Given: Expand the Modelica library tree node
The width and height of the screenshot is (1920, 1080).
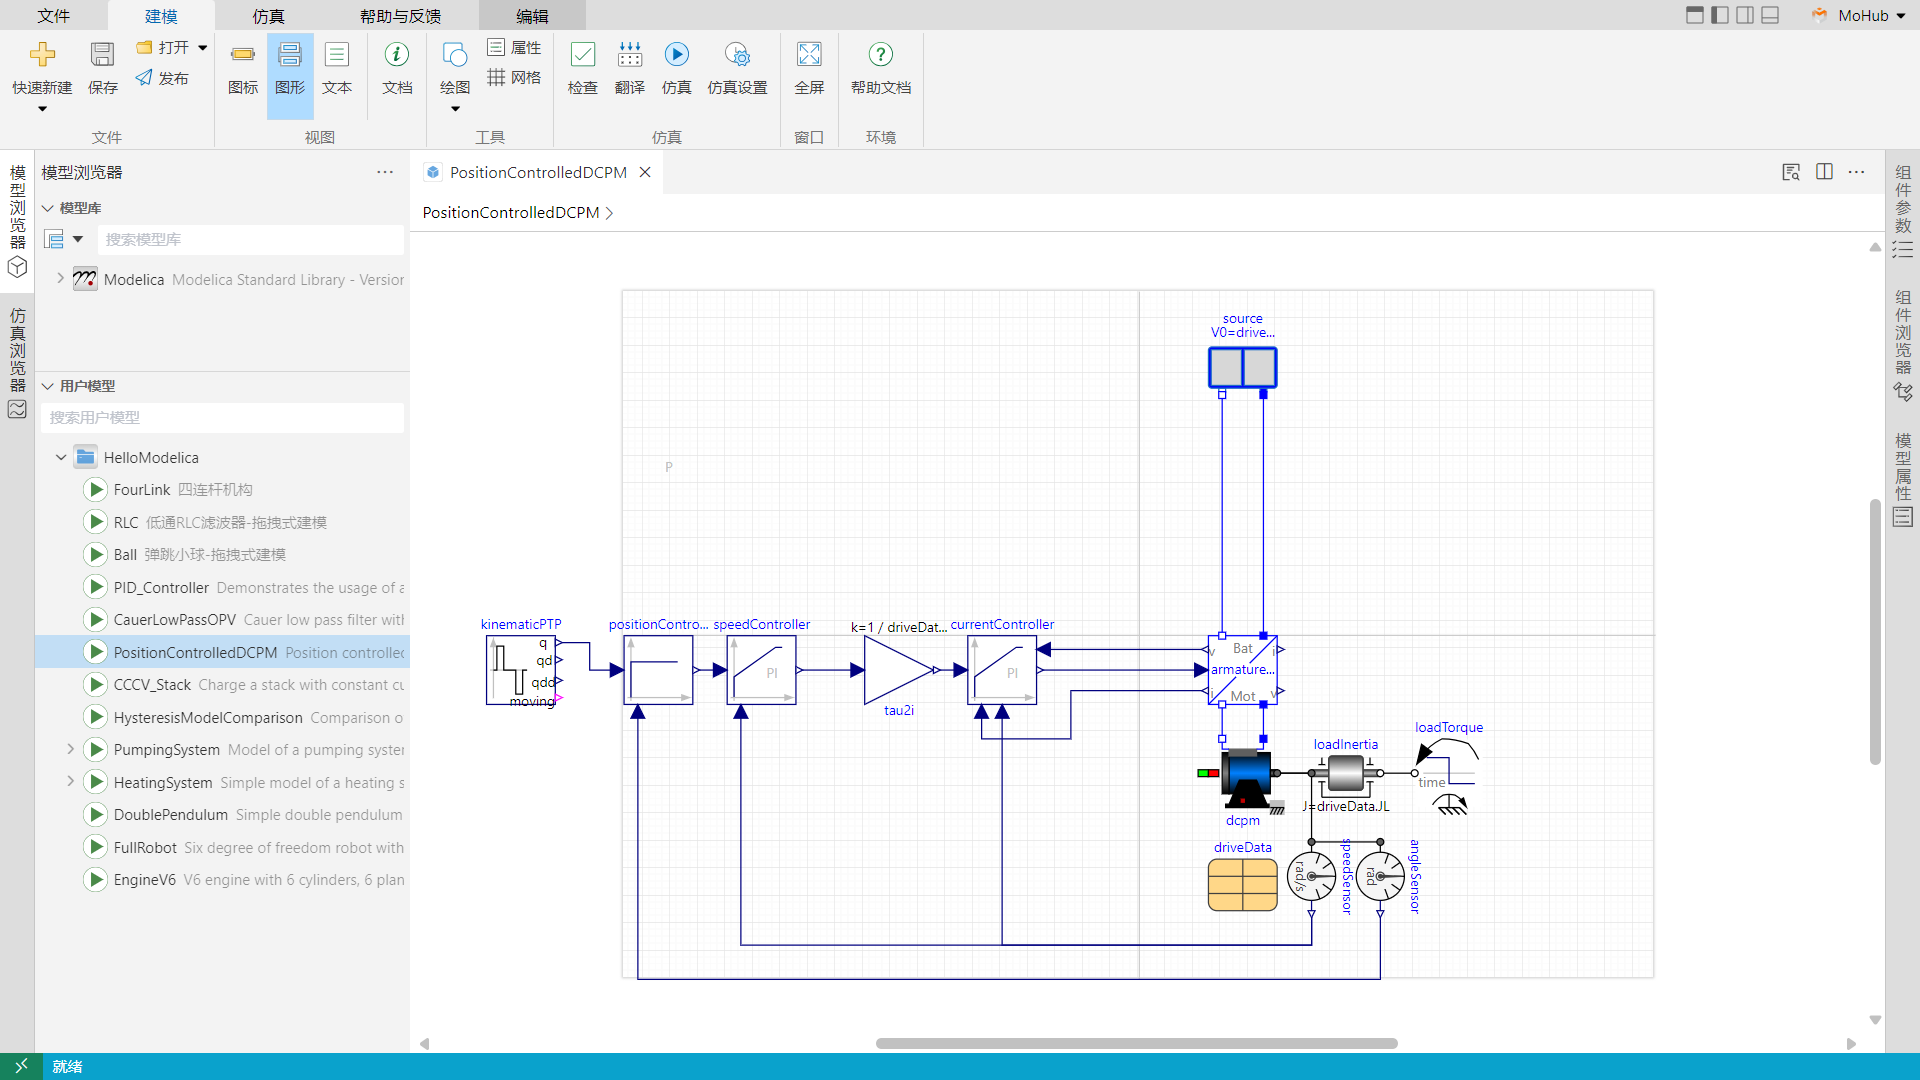Looking at the screenshot, I should point(61,279).
